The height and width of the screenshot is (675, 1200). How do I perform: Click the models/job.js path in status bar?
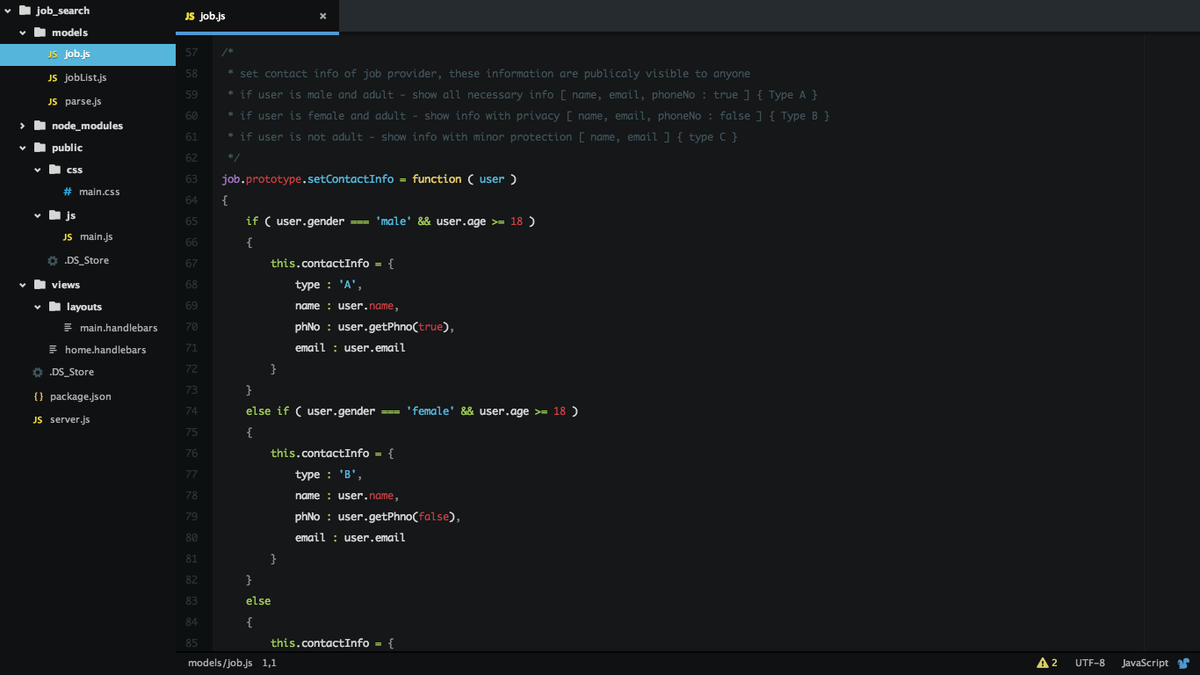click(220, 663)
